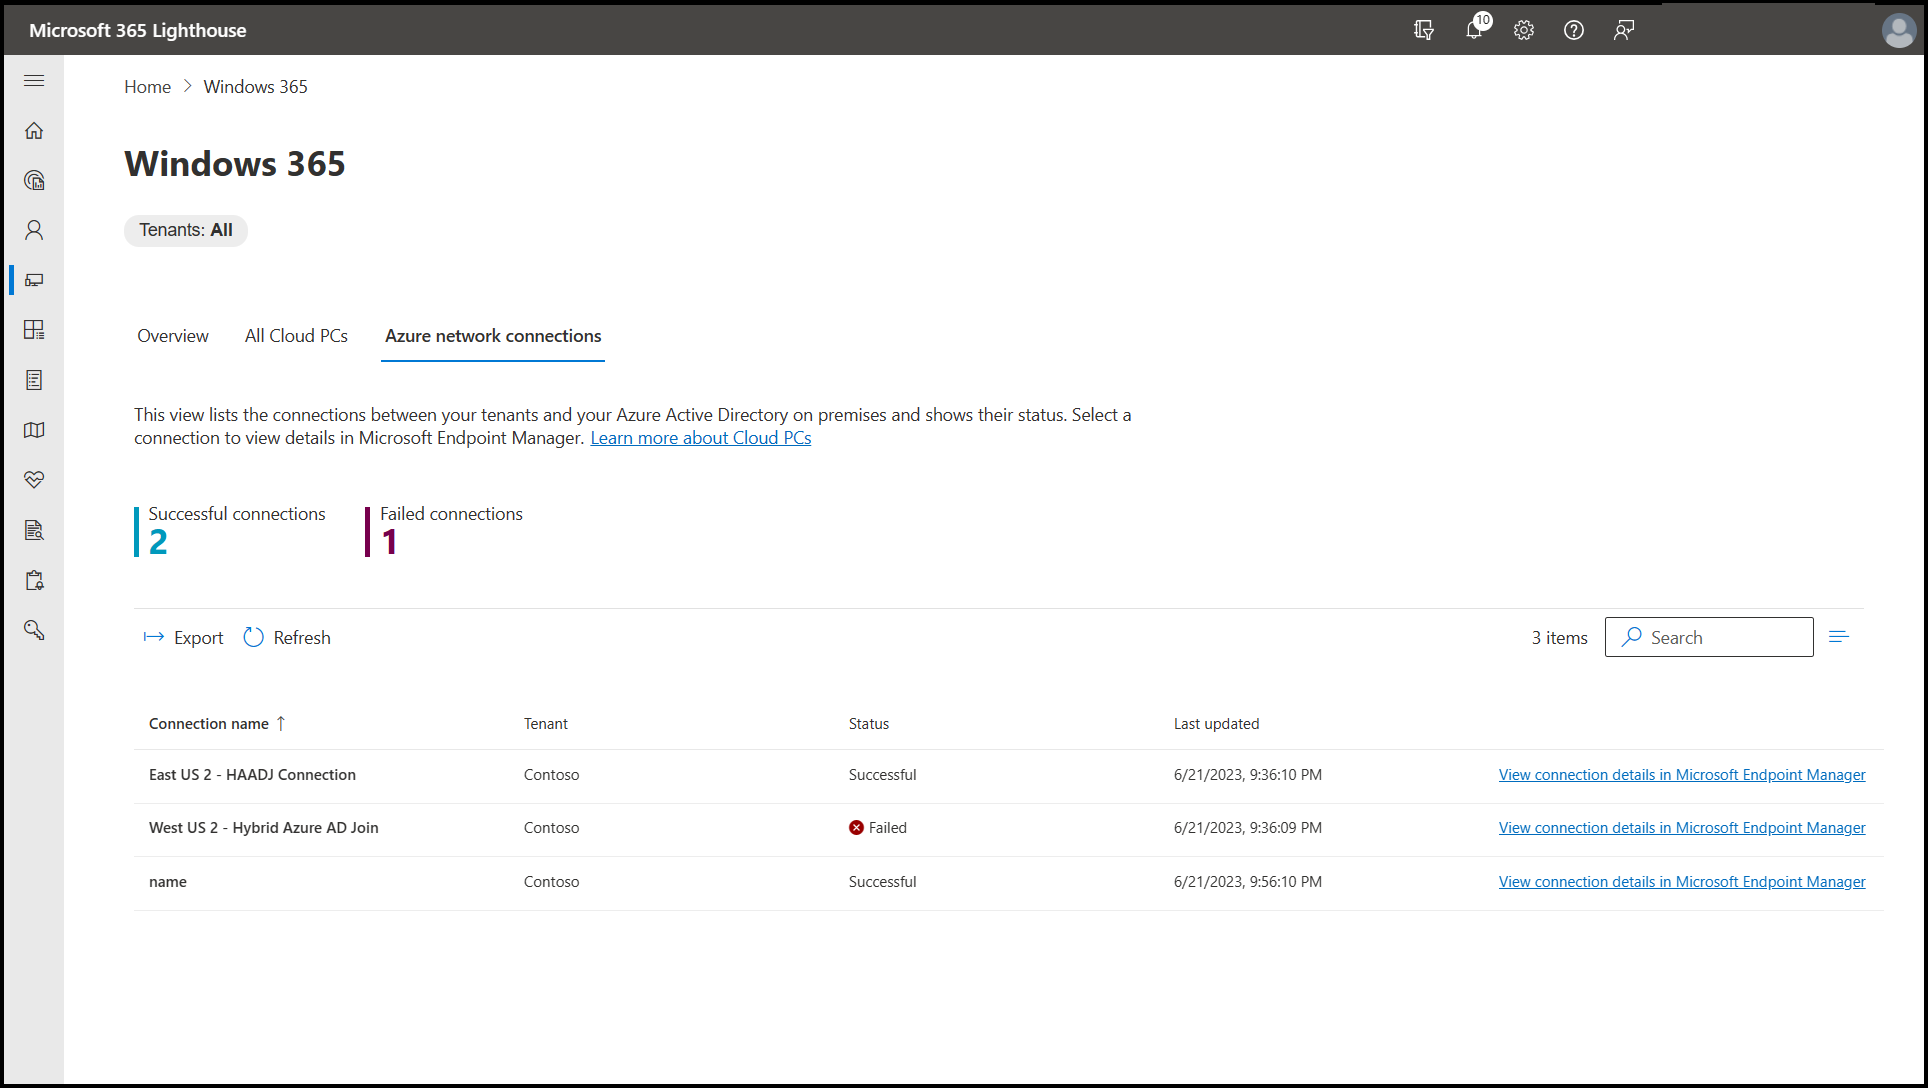Sort by the Last updated column
This screenshot has height=1088, width=1928.
[1217, 724]
